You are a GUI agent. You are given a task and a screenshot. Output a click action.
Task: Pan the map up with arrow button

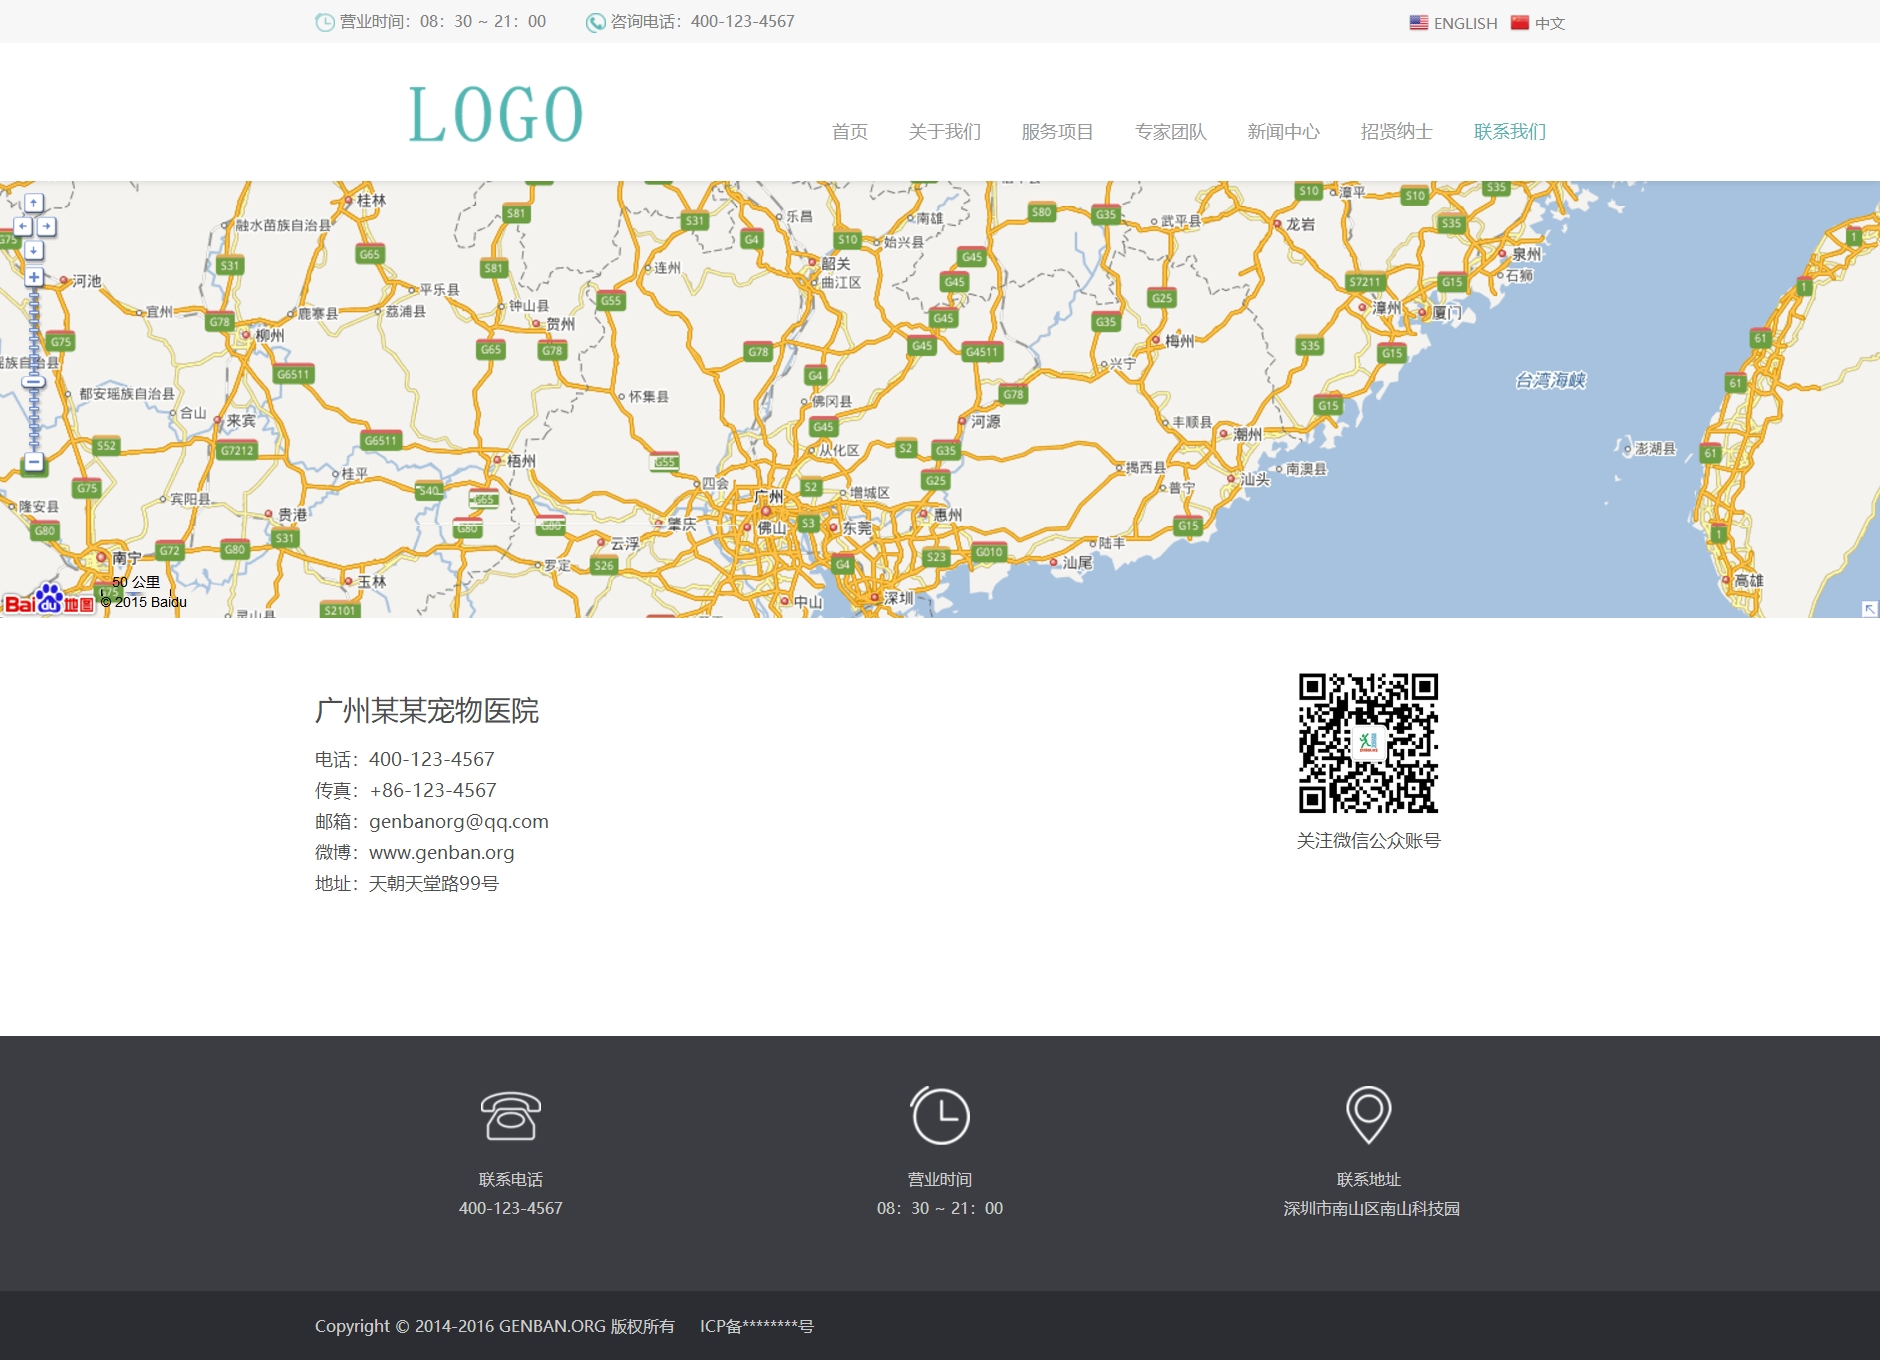coord(34,204)
